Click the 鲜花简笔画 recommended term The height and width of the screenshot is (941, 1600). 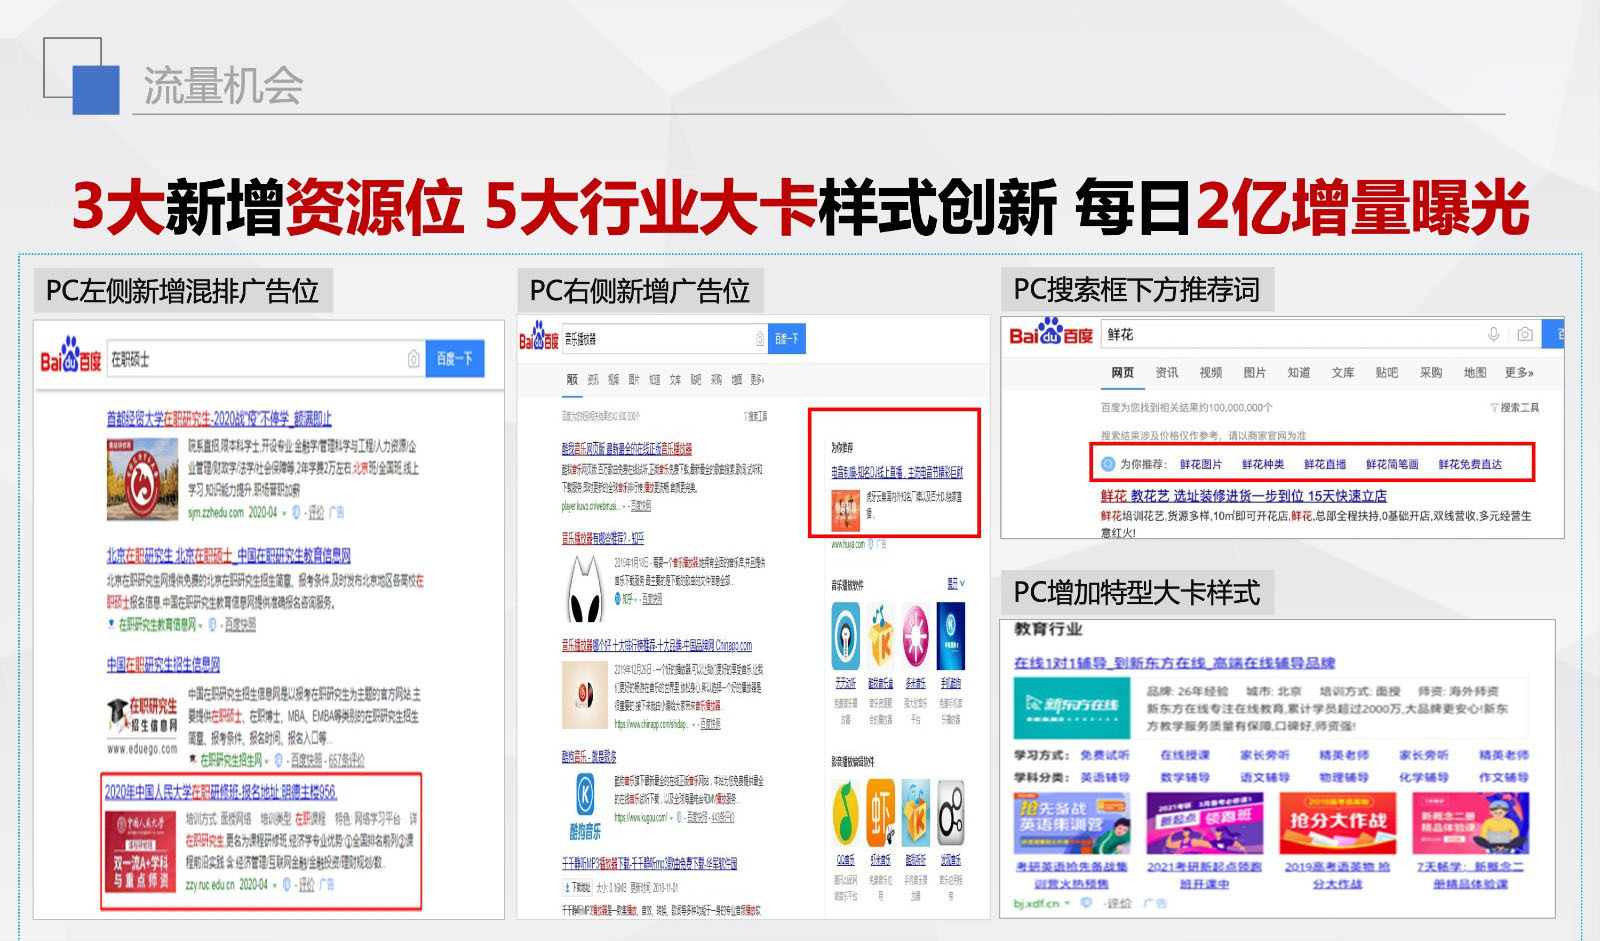click(1392, 464)
